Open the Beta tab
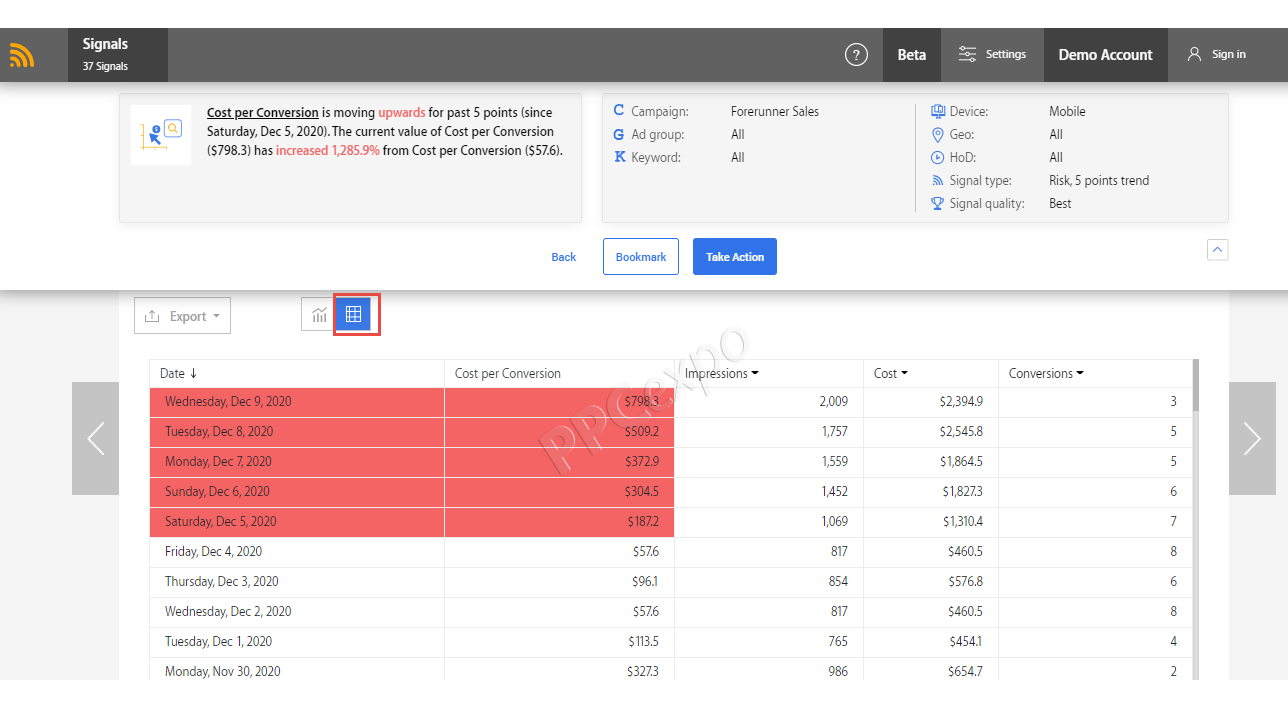Screen dimensions: 1288x708 coord(912,55)
